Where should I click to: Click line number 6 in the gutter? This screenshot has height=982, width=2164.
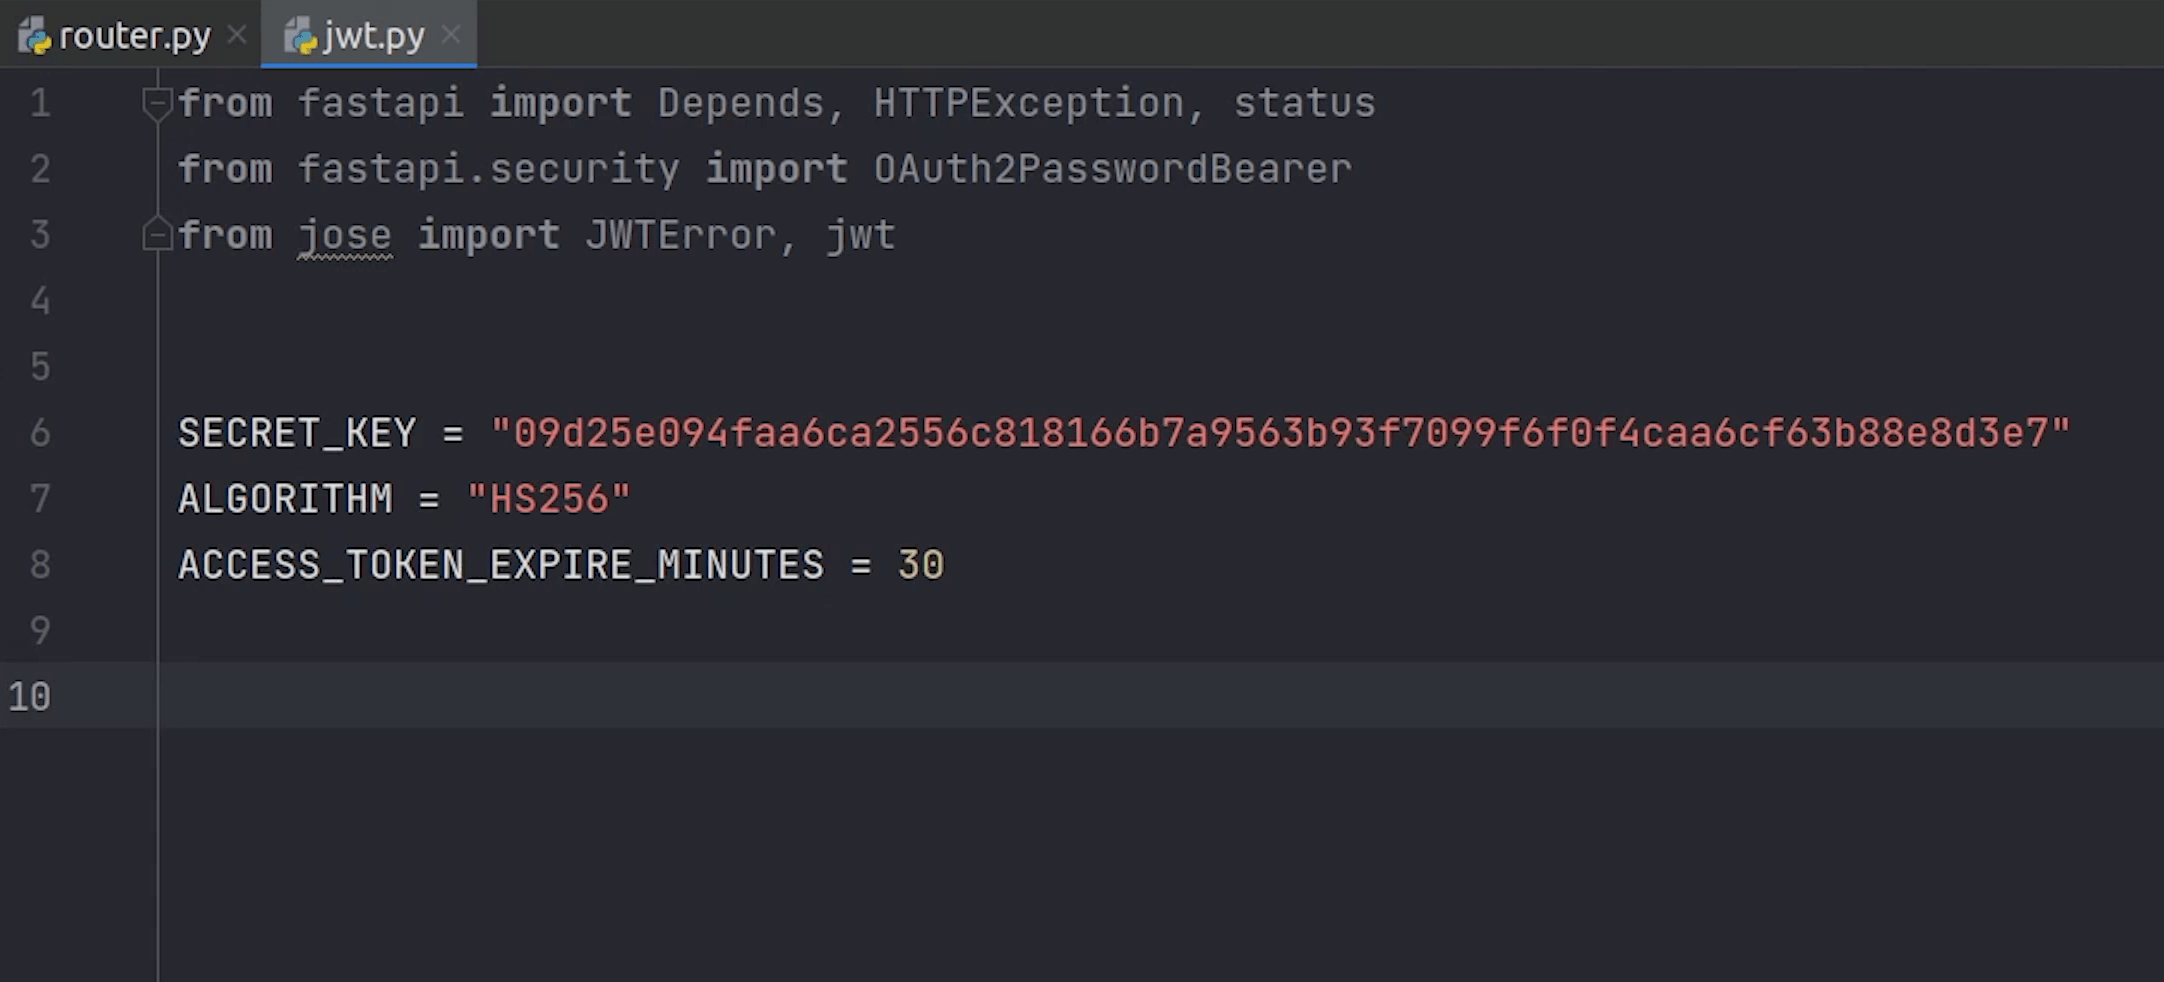[40, 433]
